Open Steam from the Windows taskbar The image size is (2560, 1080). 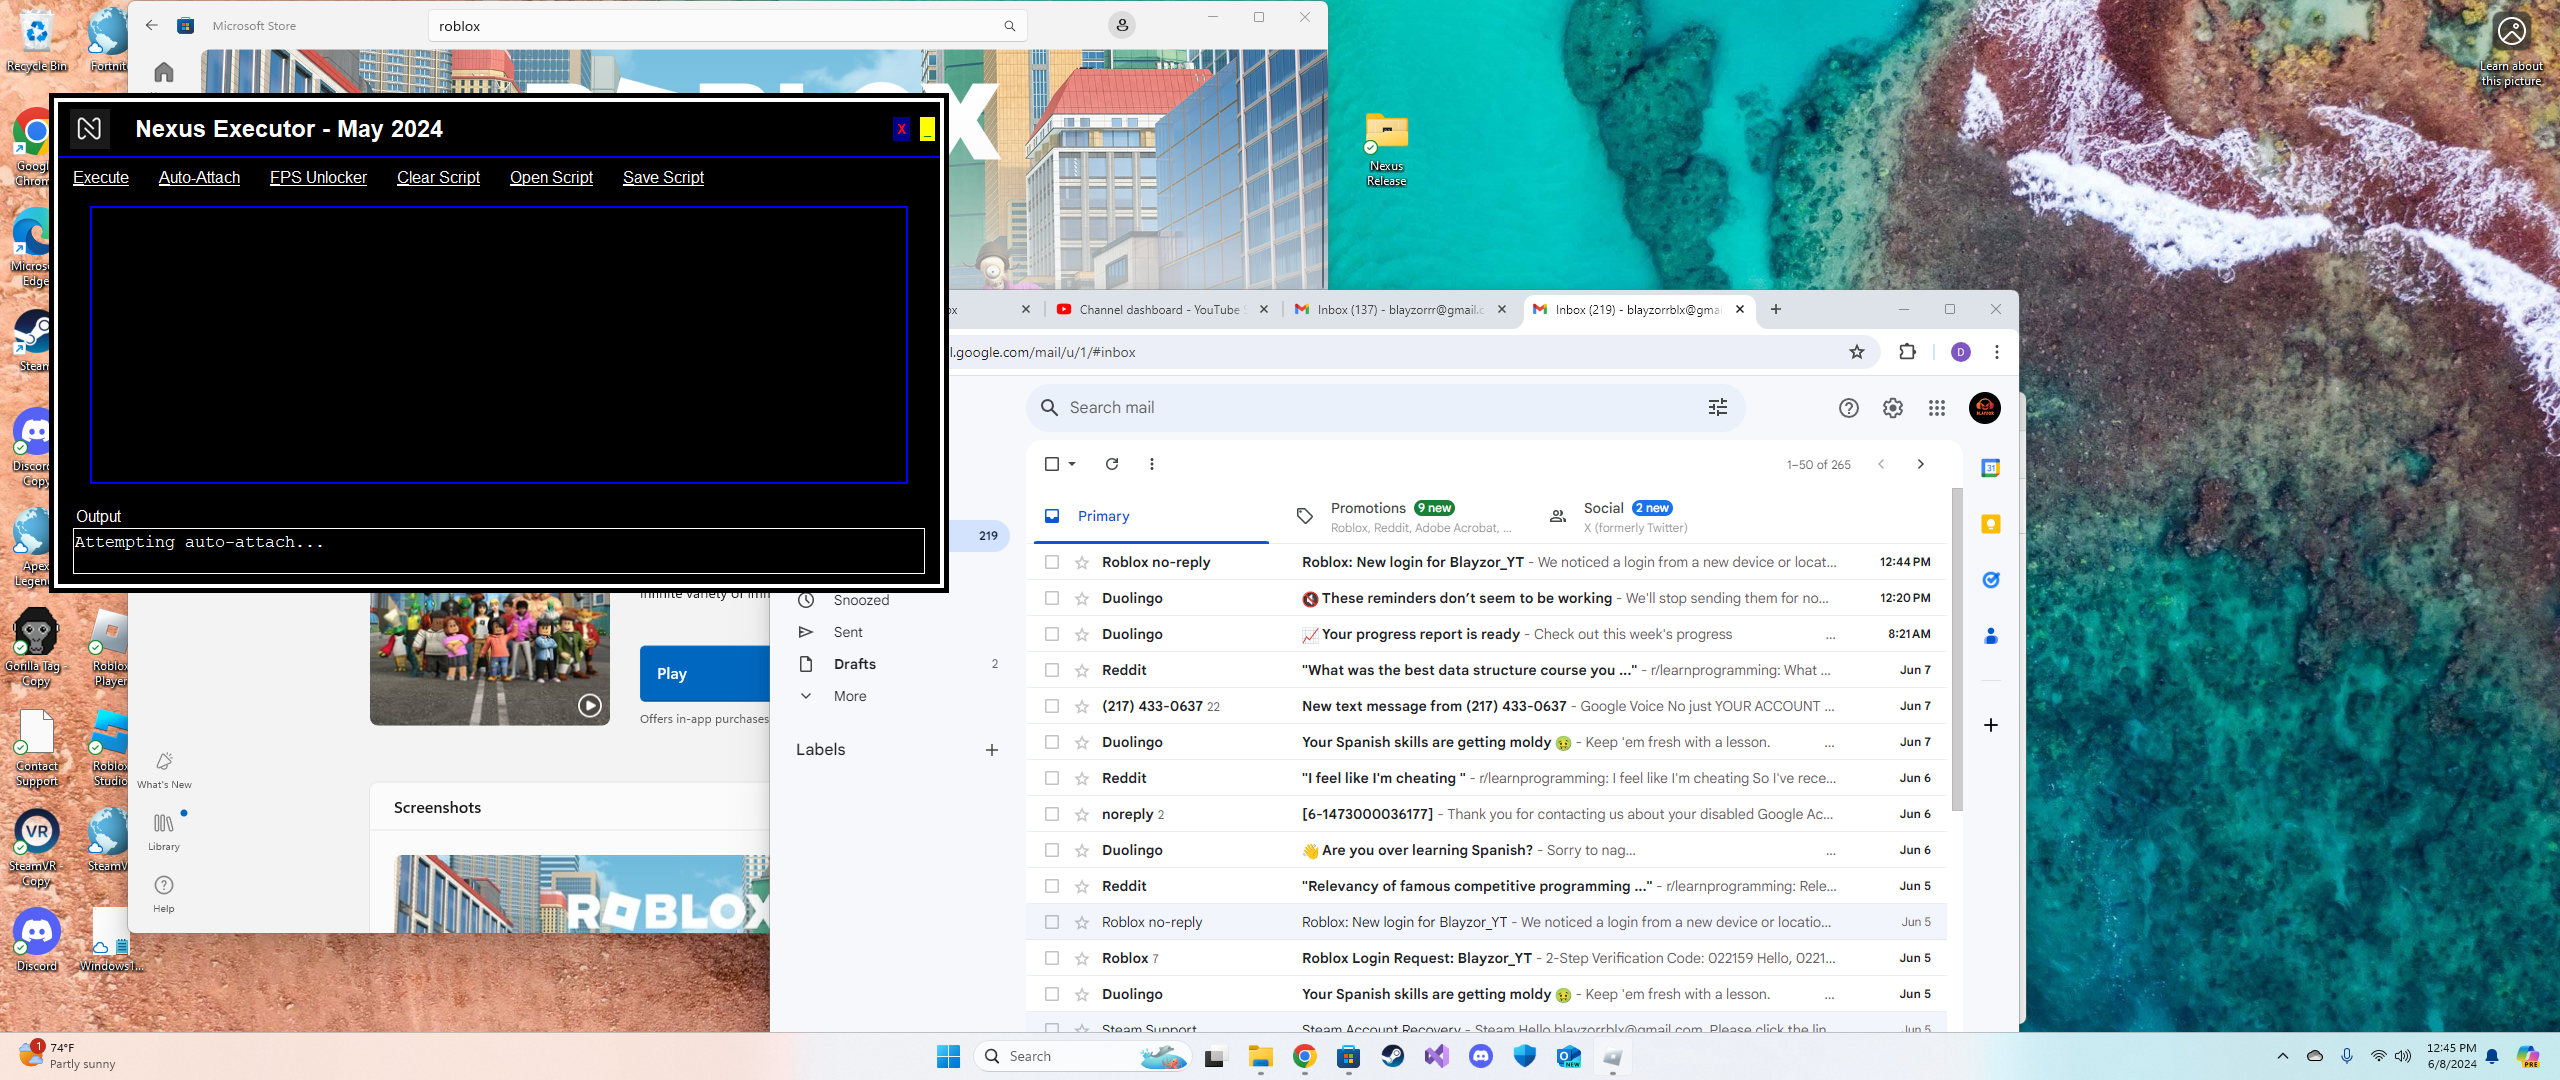point(1392,1056)
